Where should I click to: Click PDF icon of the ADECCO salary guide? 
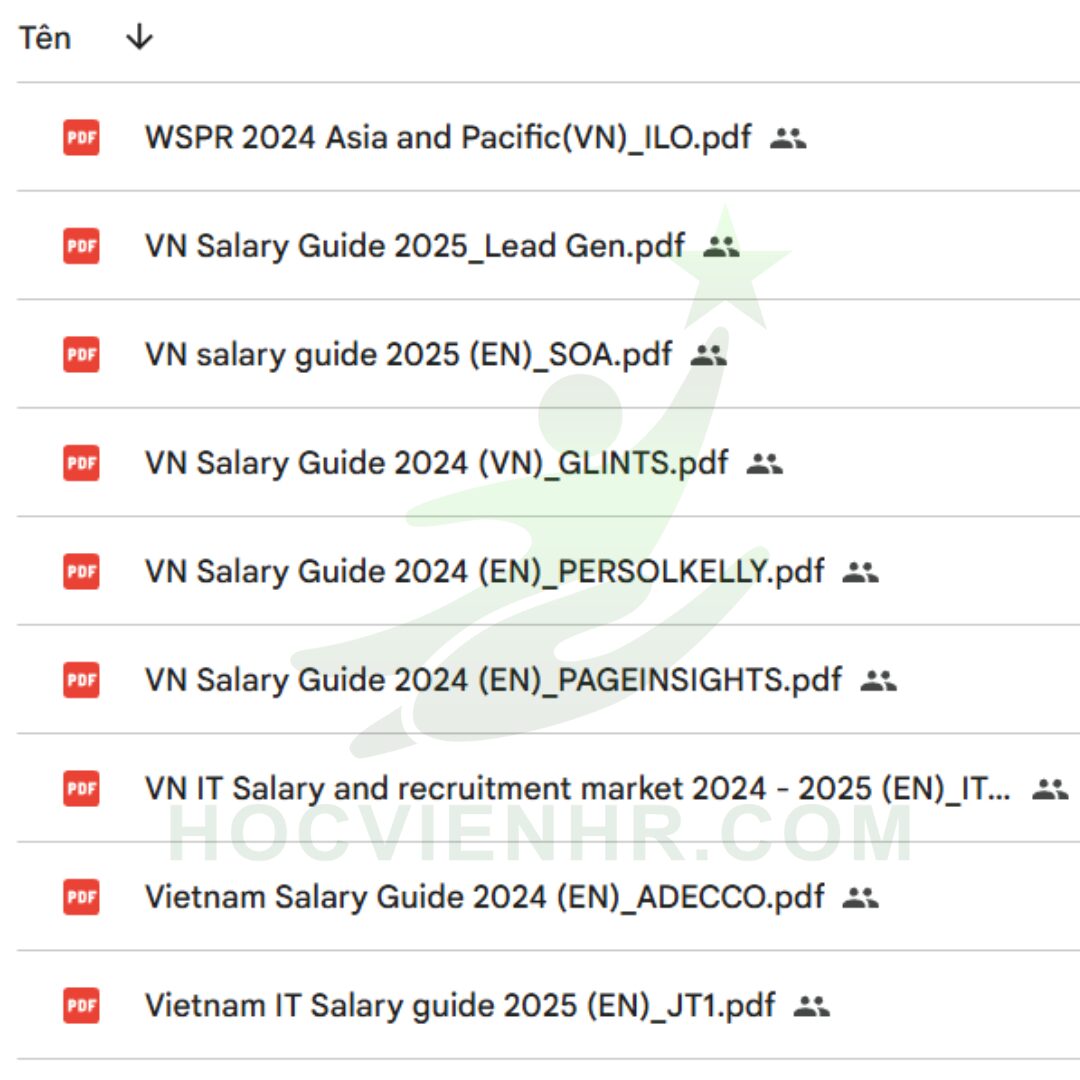coord(81,897)
